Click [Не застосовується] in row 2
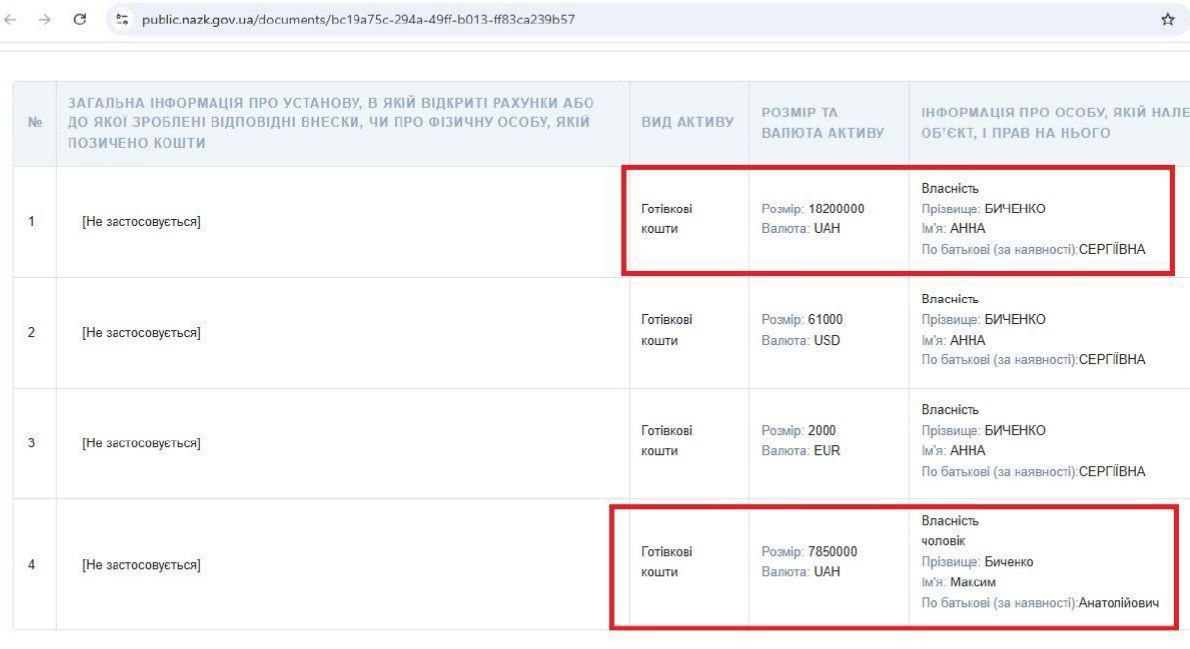This screenshot has height=649, width=1190. 141,333
